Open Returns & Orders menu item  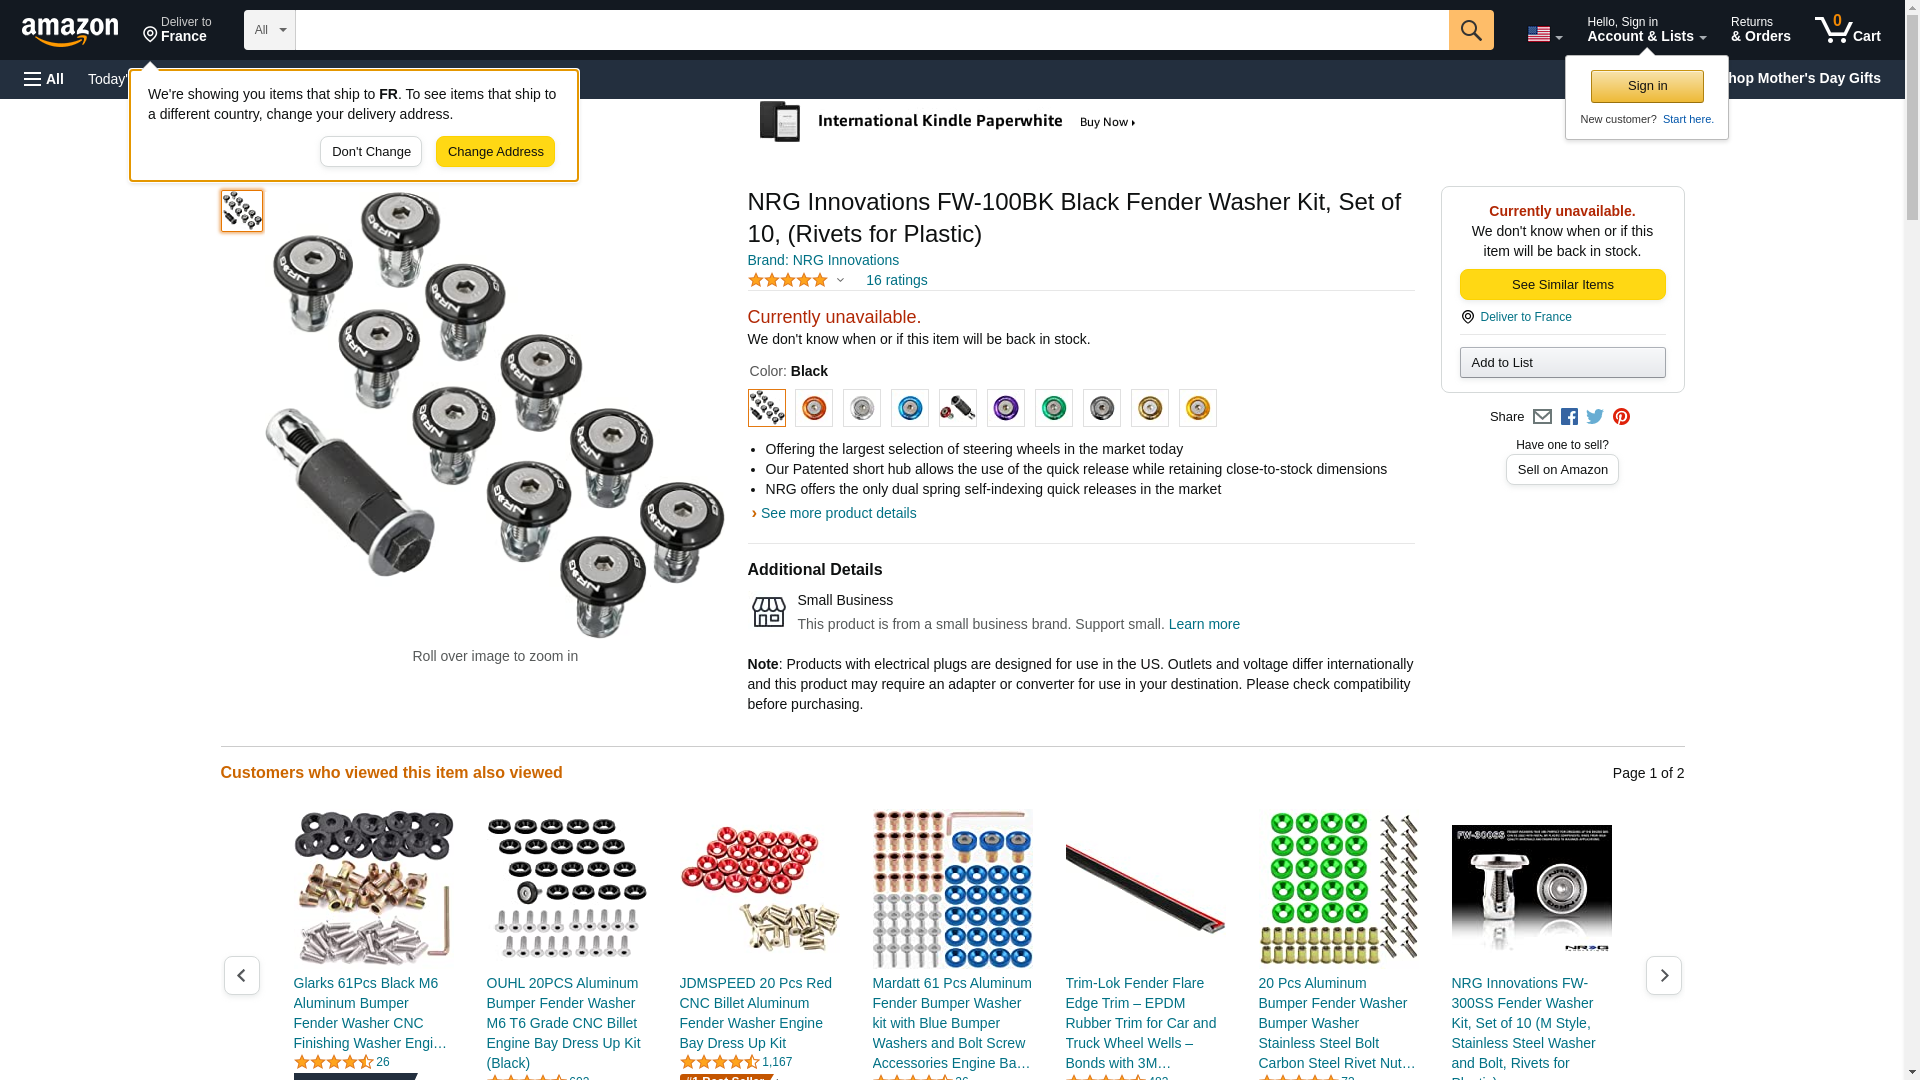pyautogui.click(x=1760, y=30)
